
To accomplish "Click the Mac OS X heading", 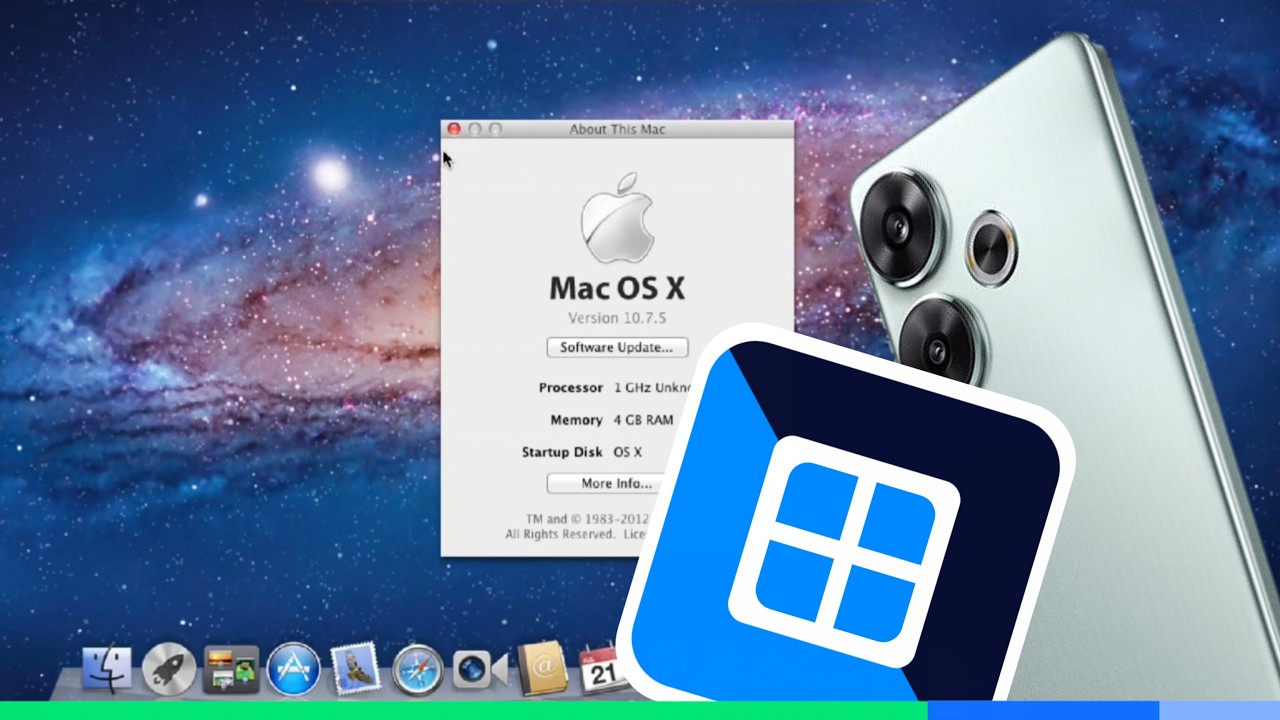I will pos(617,288).
